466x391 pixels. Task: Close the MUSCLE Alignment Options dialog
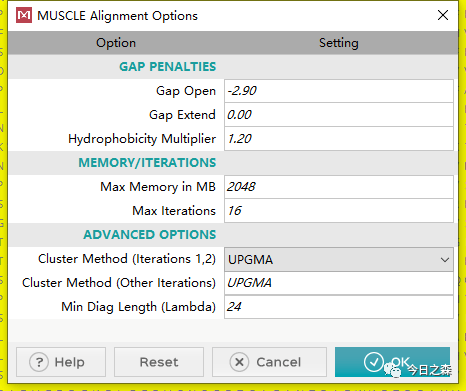tap(443, 15)
